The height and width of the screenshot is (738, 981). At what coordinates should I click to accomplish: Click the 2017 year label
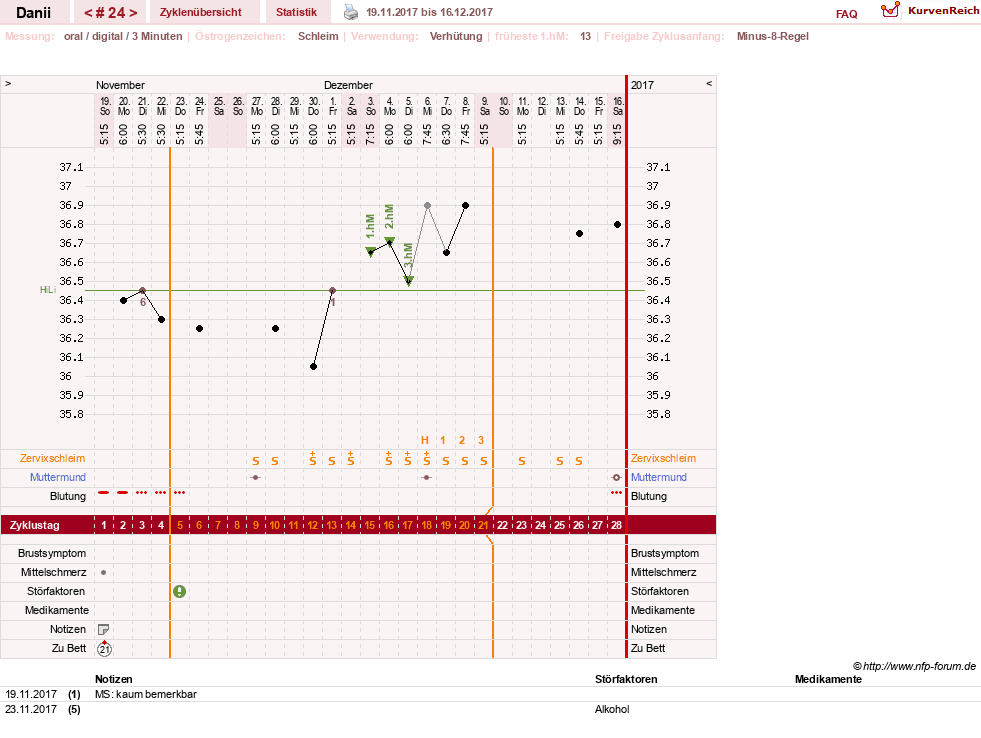point(642,85)
